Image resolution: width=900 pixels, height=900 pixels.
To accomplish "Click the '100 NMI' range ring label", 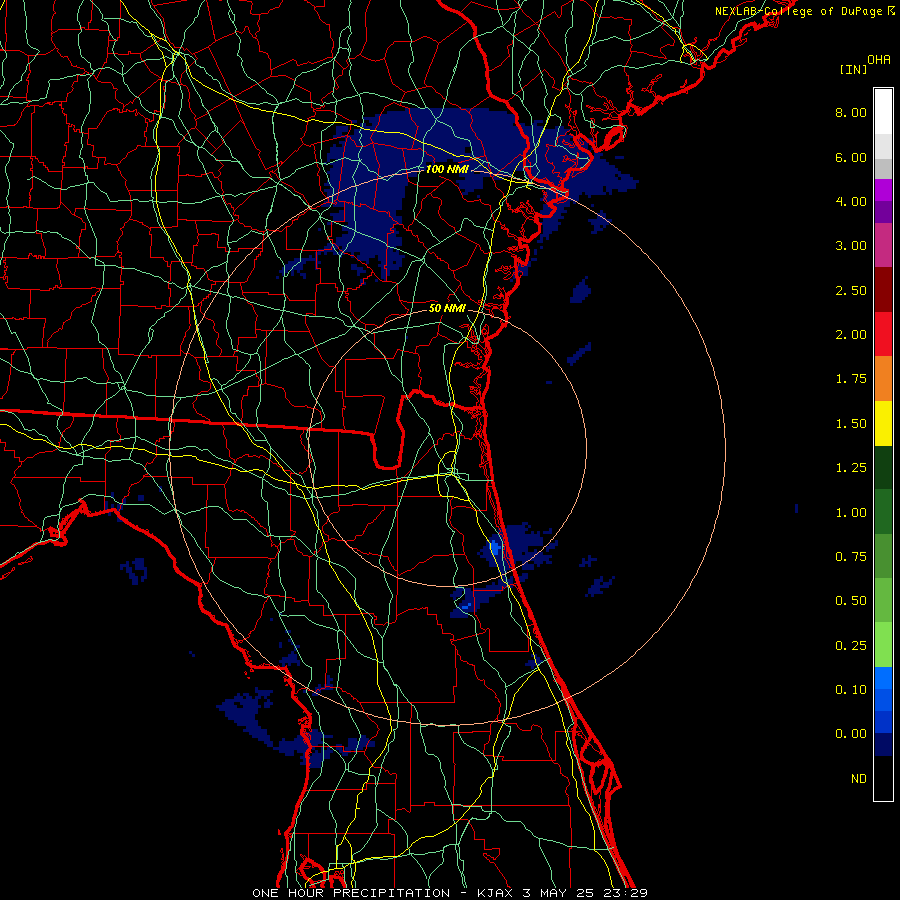I will [x=447, y=169].
